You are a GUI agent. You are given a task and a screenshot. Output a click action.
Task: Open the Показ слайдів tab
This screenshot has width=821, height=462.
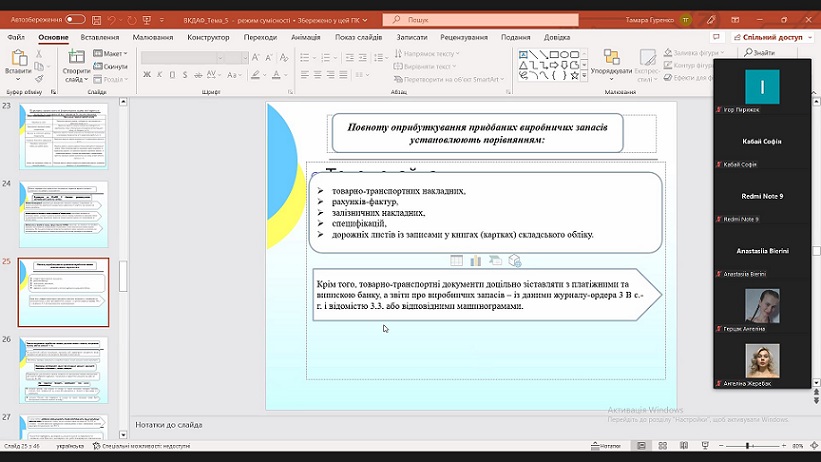click(359, 37)
